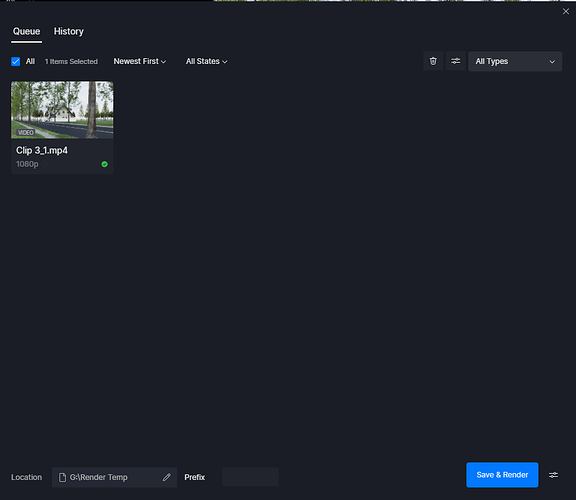Viewport: 576px width, 500px height.
Task: Open the filter settings sliders beside All Types
Action: coord(456,61)
